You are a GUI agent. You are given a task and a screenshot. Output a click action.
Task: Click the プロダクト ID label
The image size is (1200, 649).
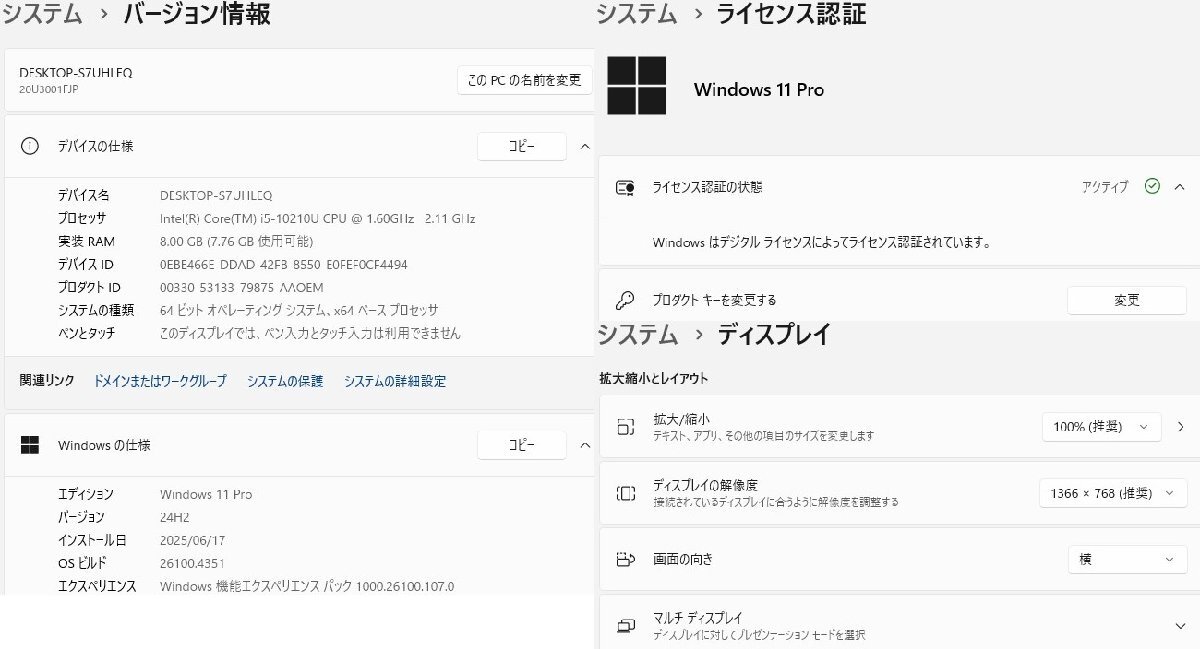[x=90, y=287]
